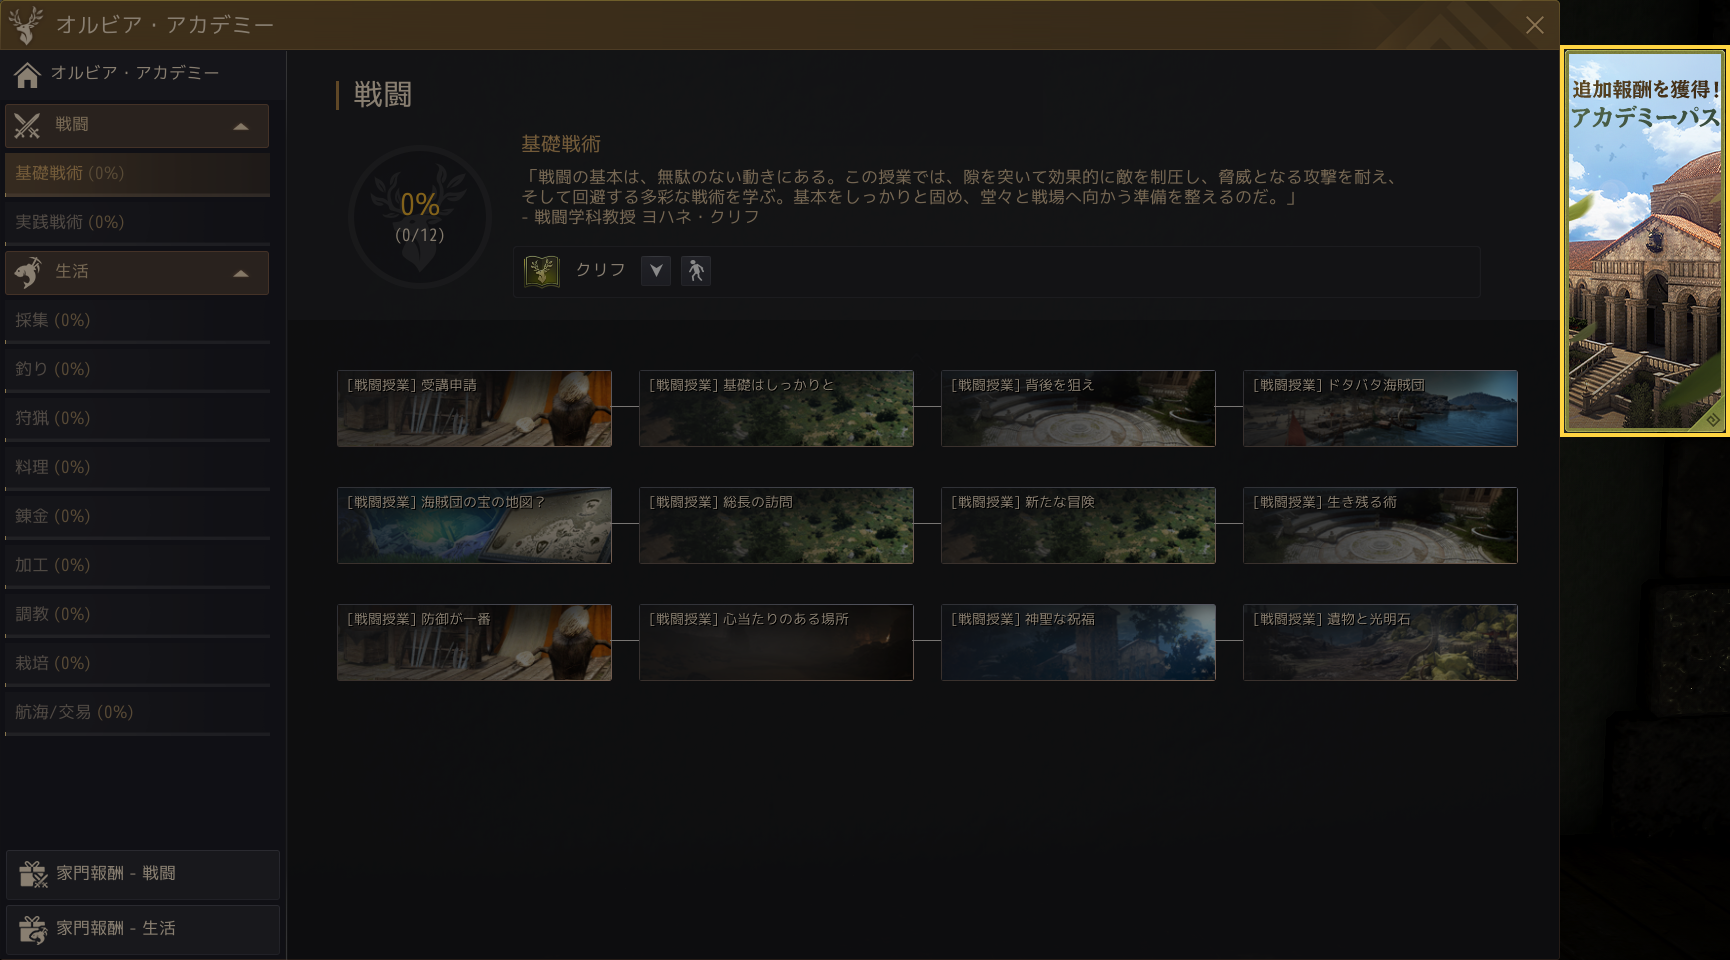Screen dimensions: 1730x960
Task: Click the home icon next to オルビア・アカデミー
Action: click(x=25, y=73)
